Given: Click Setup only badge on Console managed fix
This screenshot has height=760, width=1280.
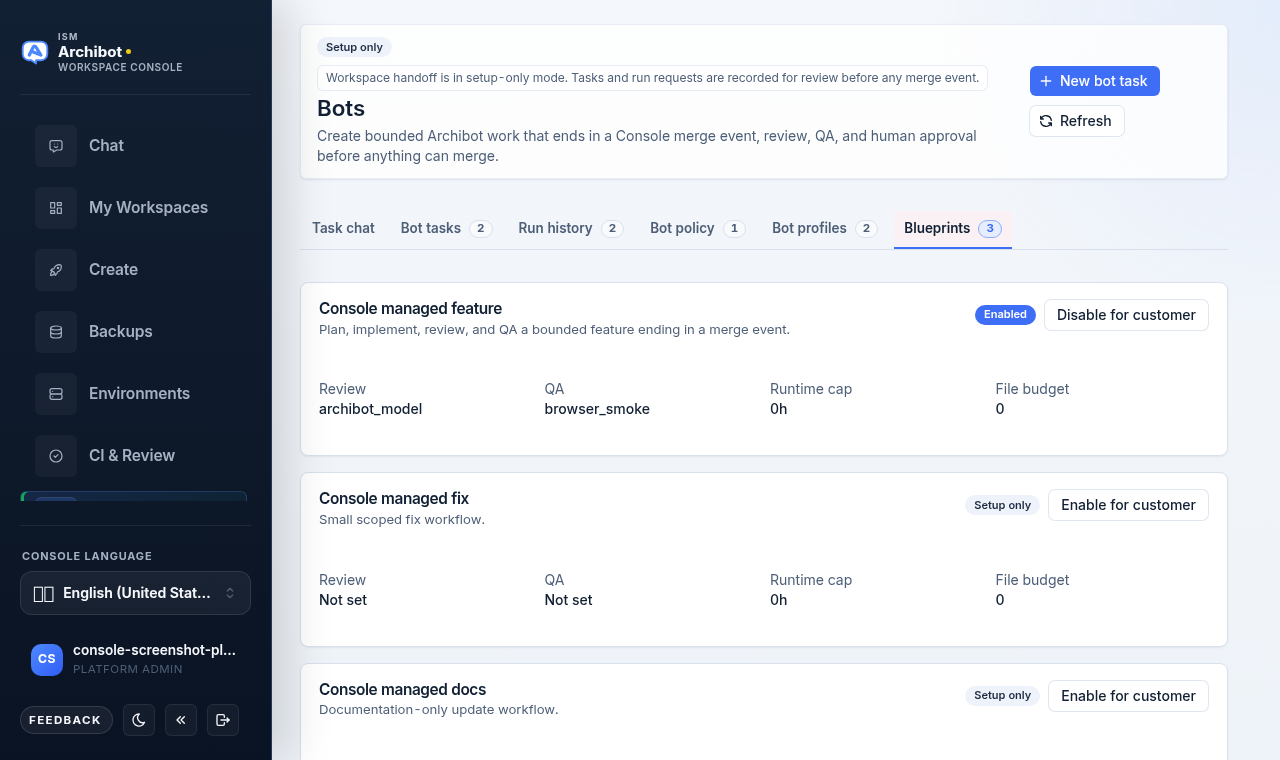Looking at the screenshot, I should pyautogui.click(x=1002, y=505).
